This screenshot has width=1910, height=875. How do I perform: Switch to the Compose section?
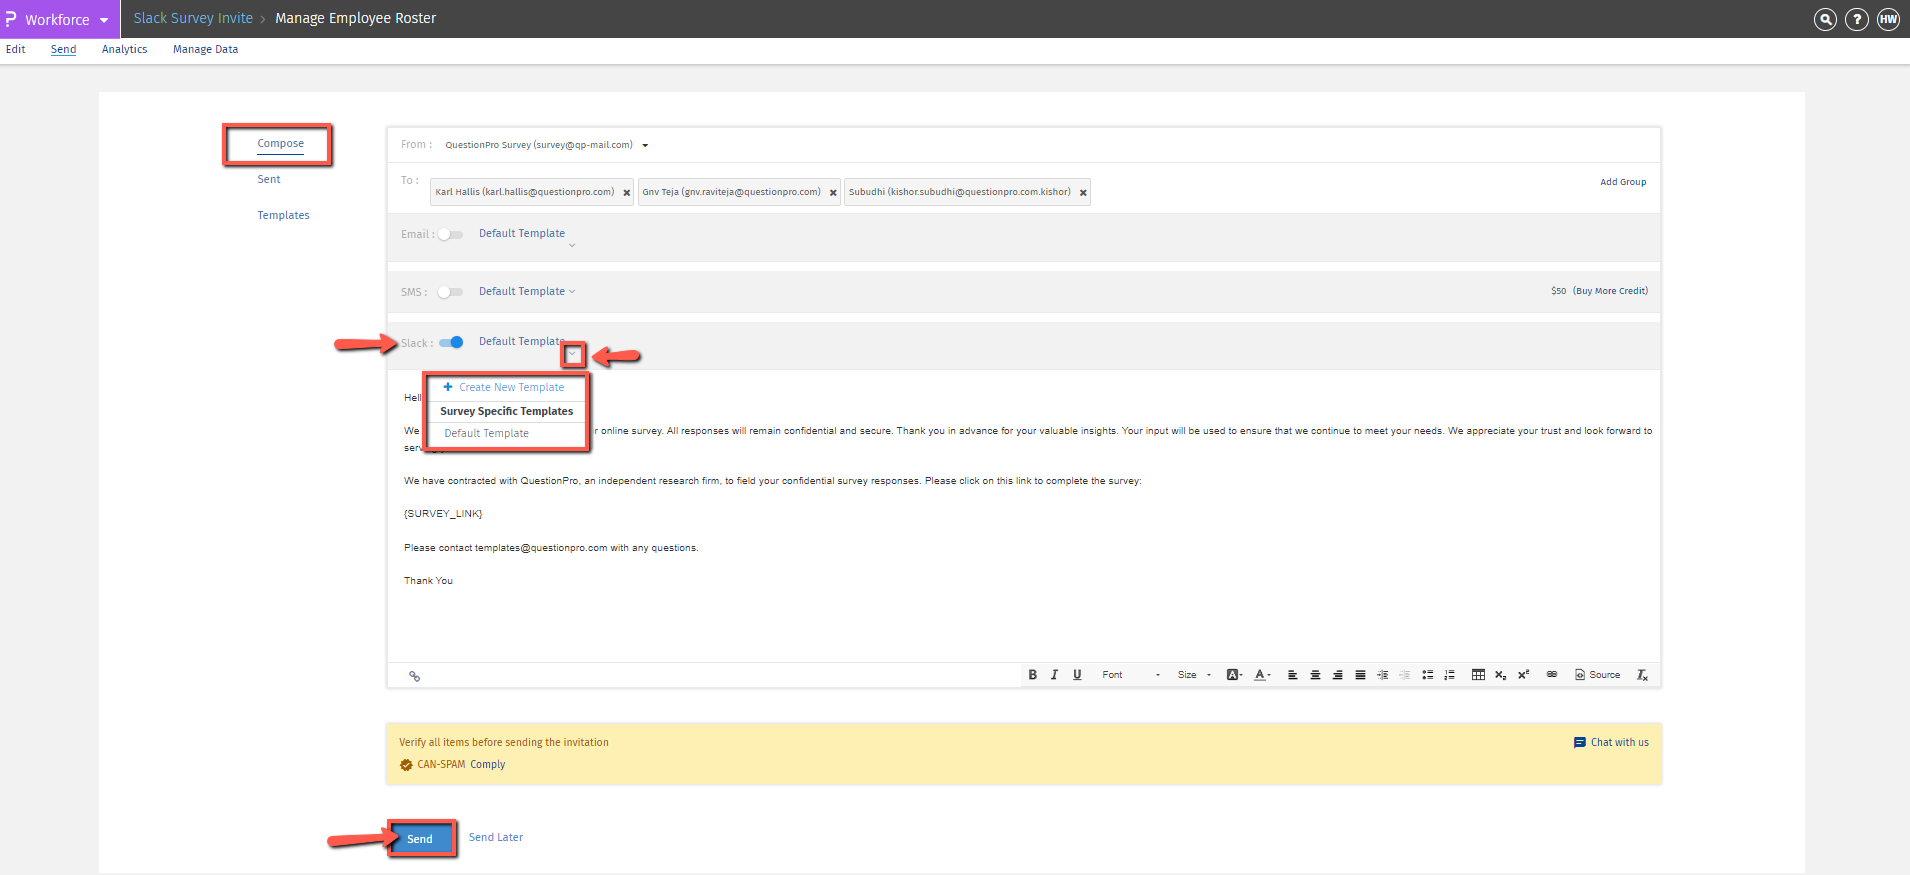coord(280,144)
